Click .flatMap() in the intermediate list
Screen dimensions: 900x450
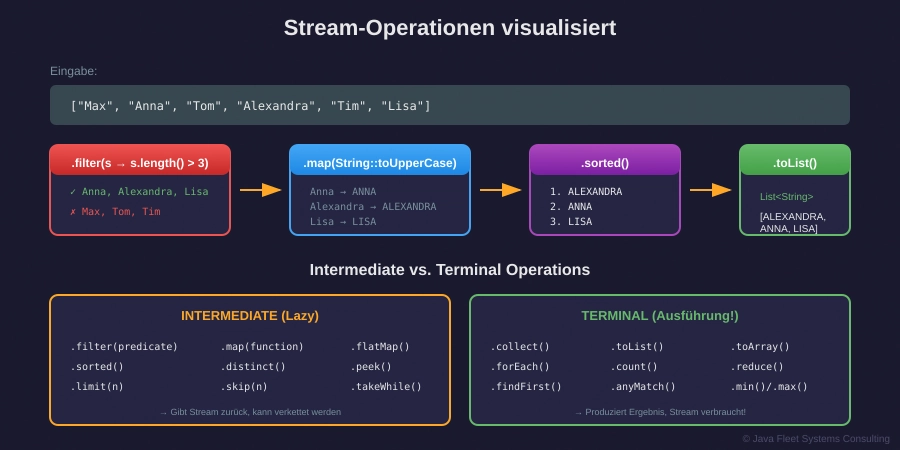coord(380,347)
